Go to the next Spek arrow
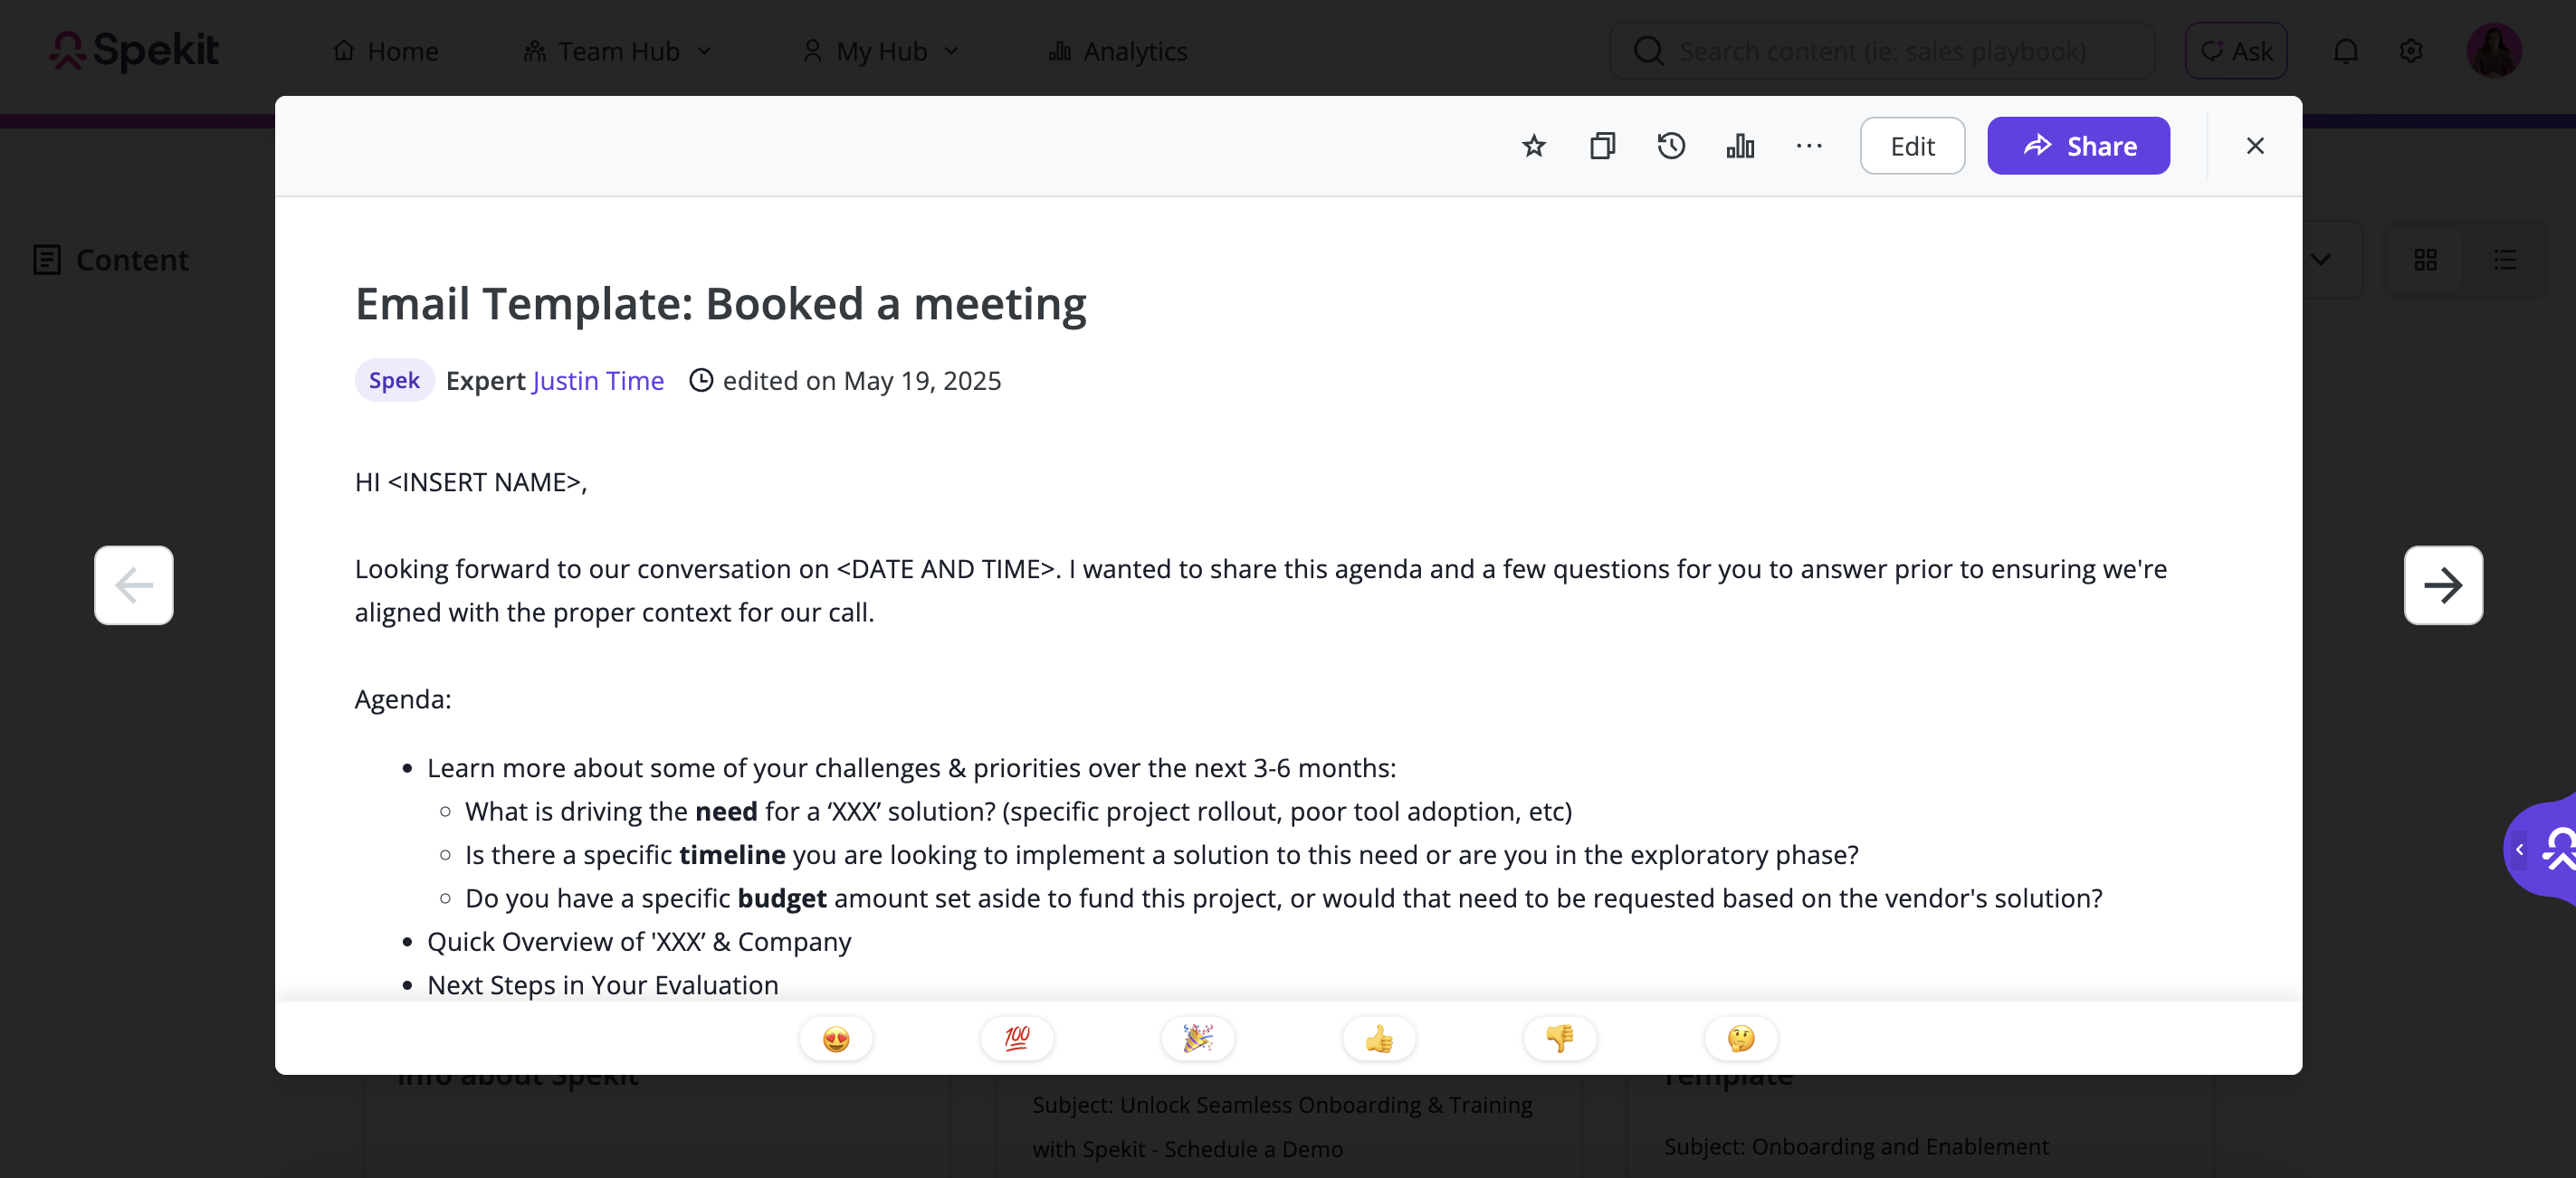Screen dimensions: 2576x1178 [x=2443, y=585]
